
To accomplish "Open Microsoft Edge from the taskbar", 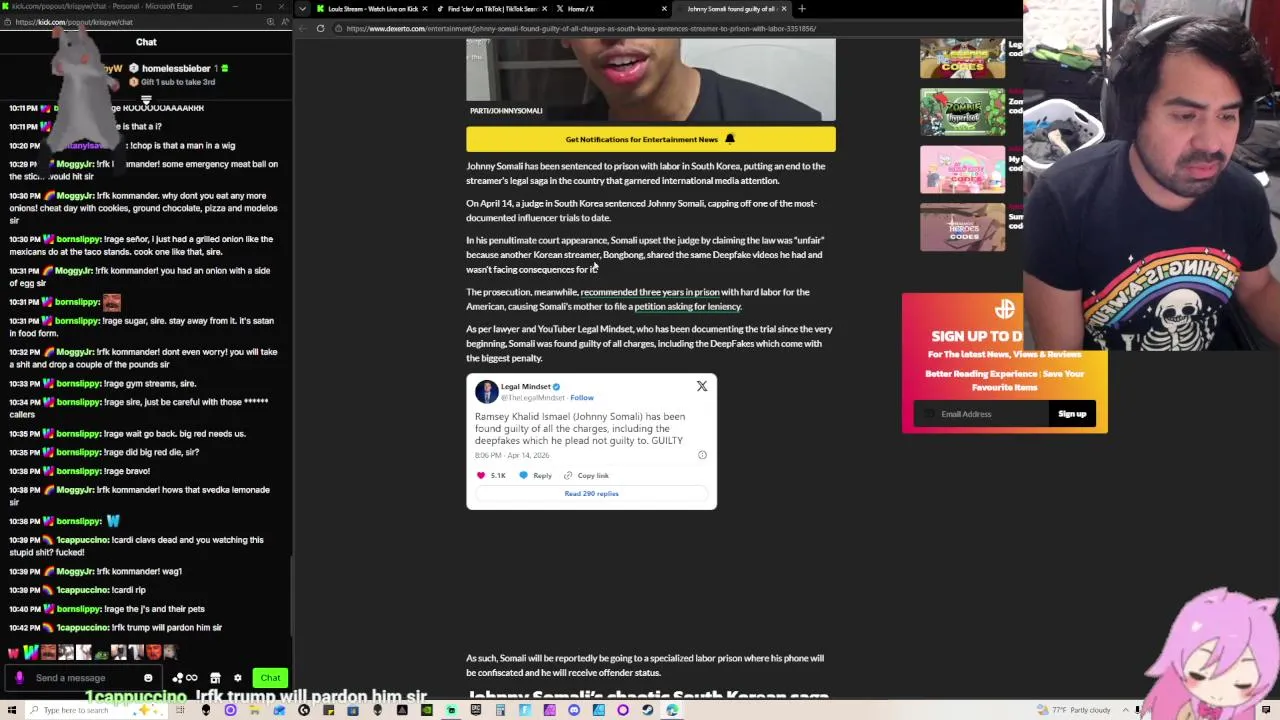I will [672, 710].
